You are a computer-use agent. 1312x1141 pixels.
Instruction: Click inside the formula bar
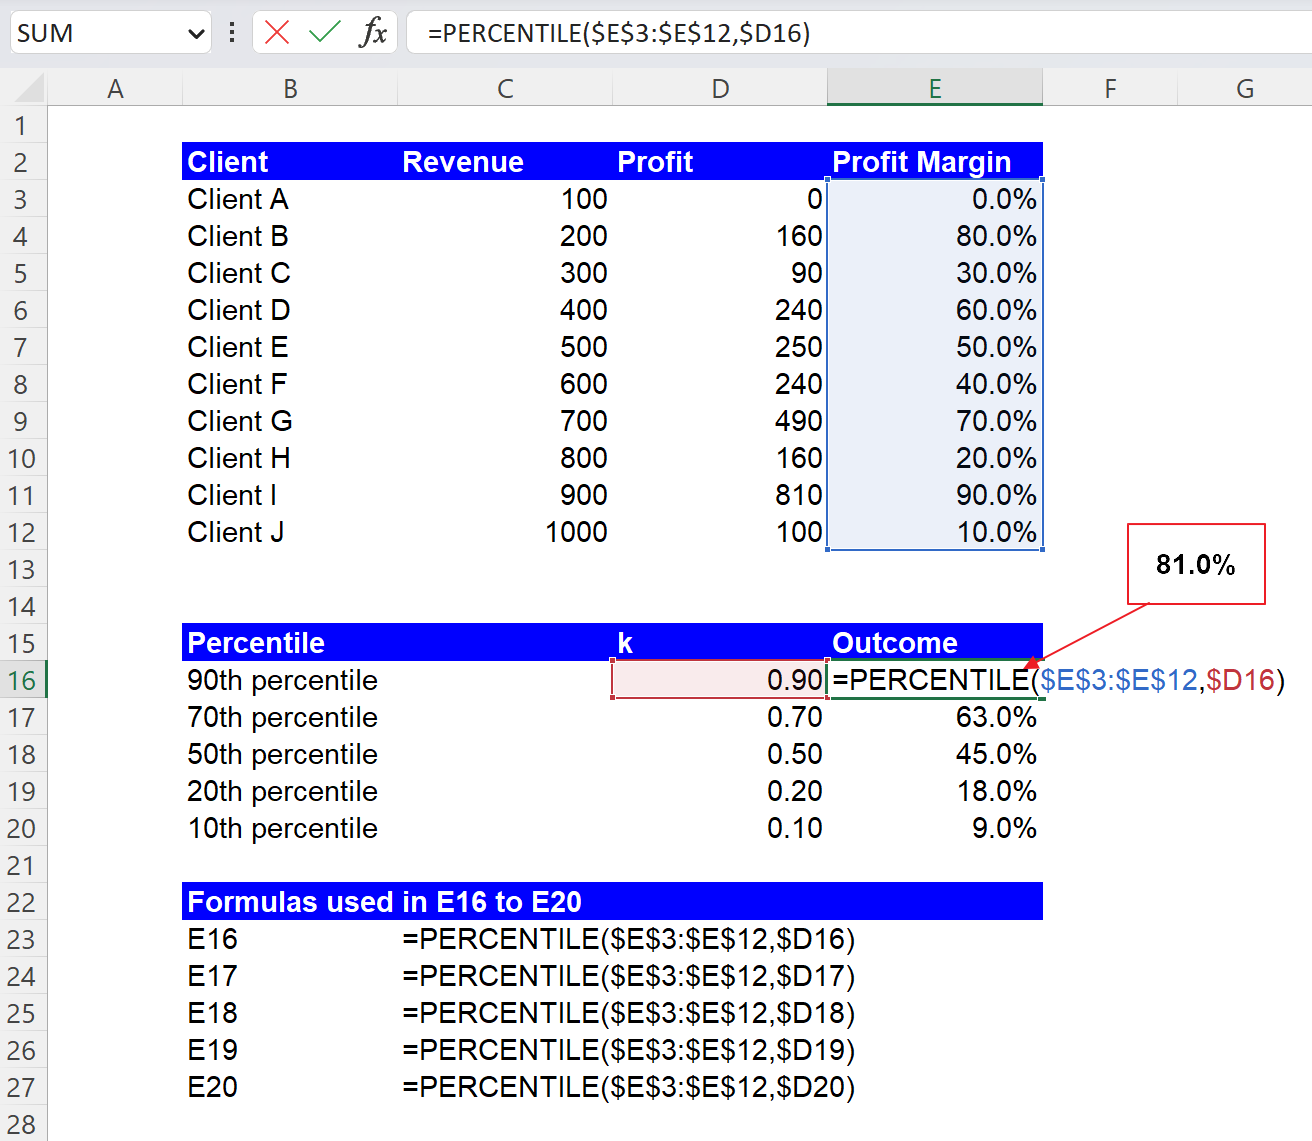[700, 33]
